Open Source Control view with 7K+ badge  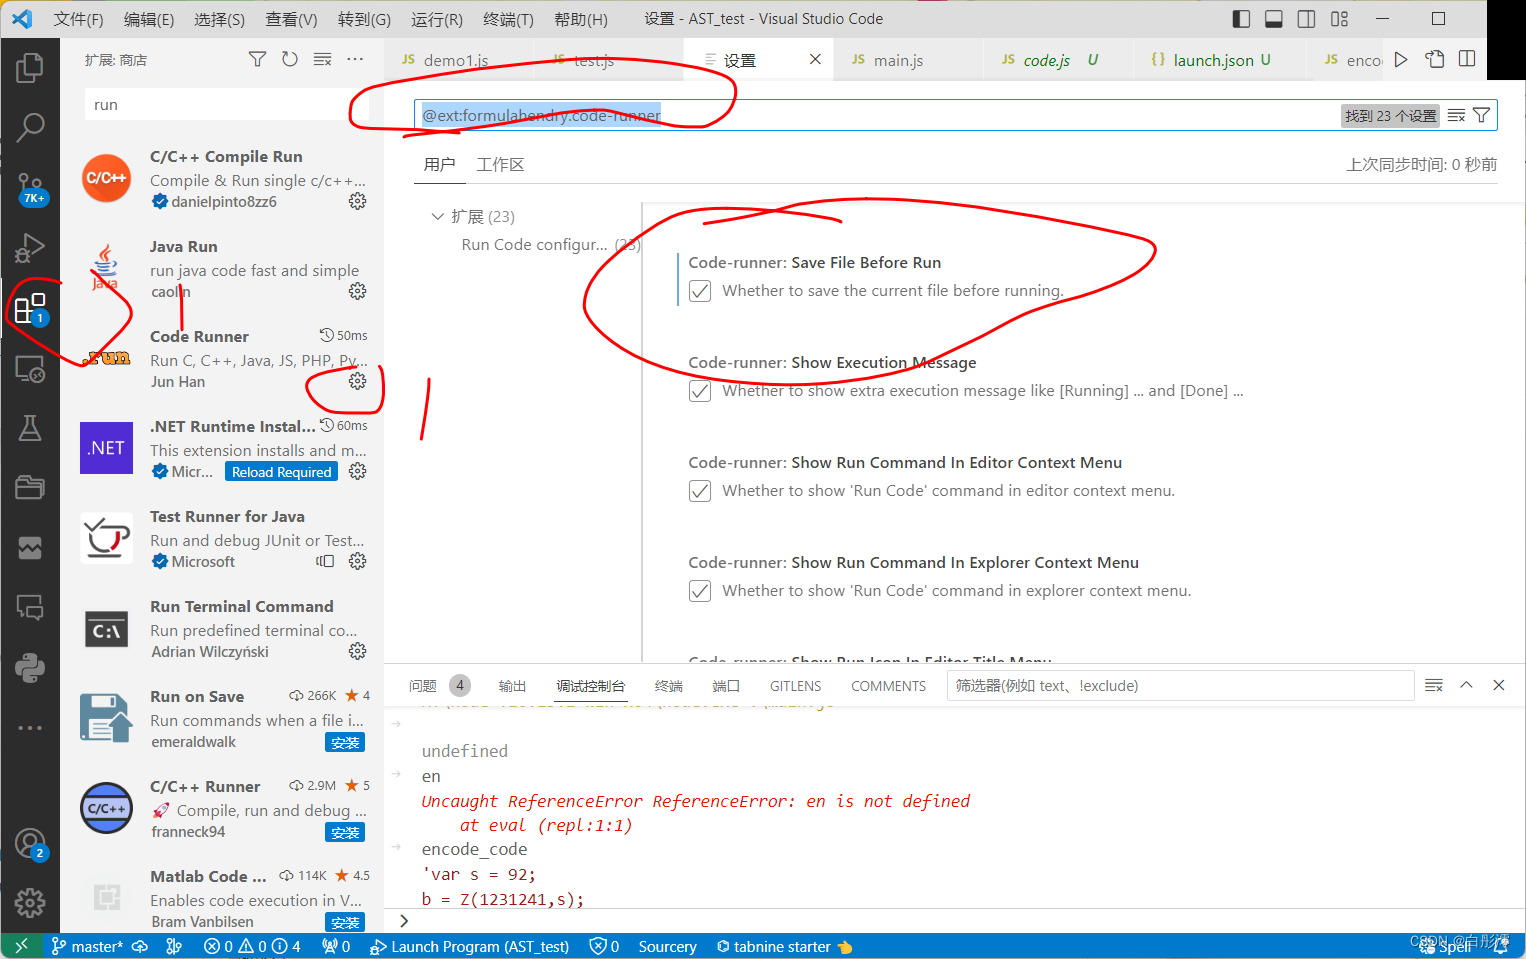[x=30, y=188]
